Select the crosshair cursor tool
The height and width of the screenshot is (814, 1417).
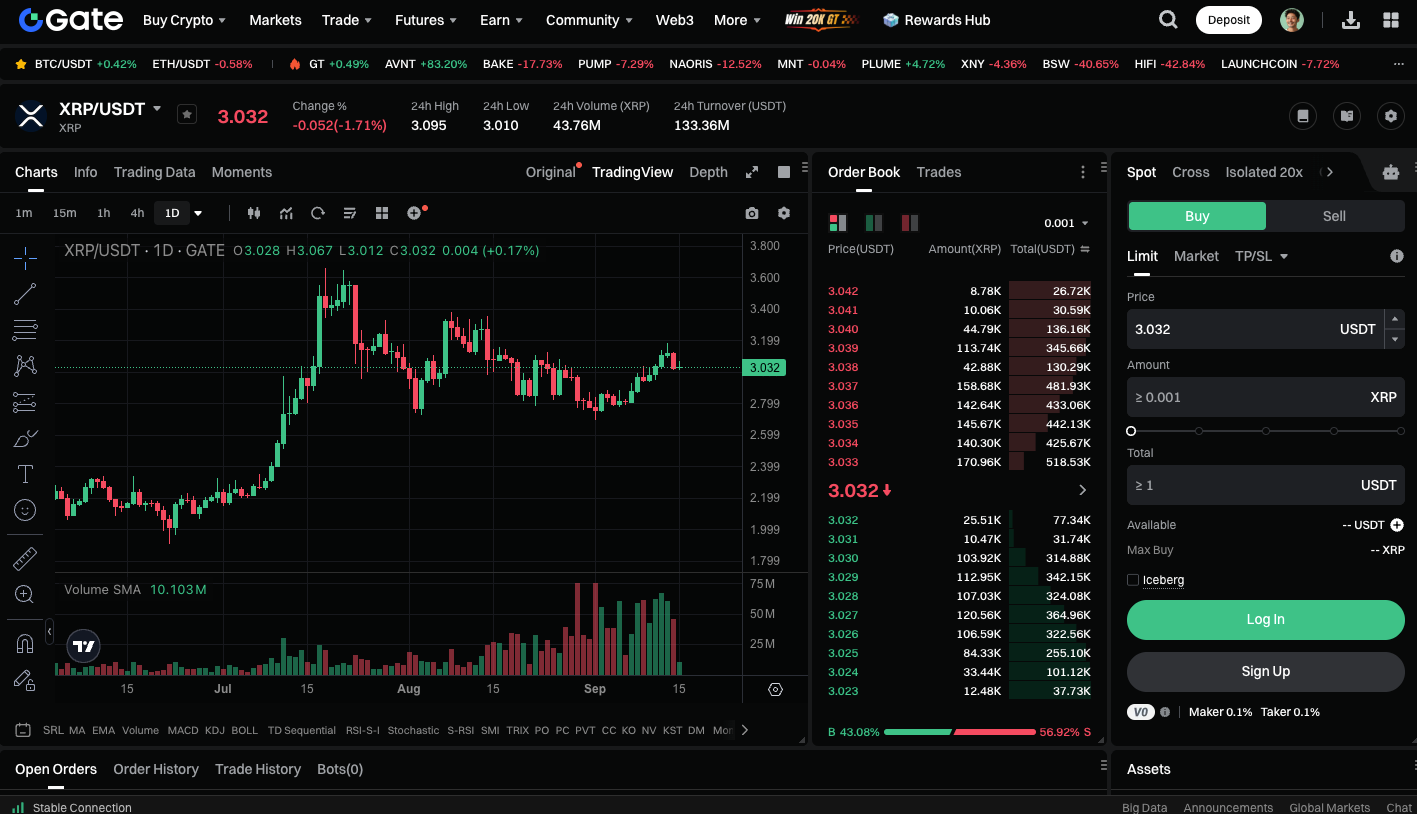tap(25, 258)
